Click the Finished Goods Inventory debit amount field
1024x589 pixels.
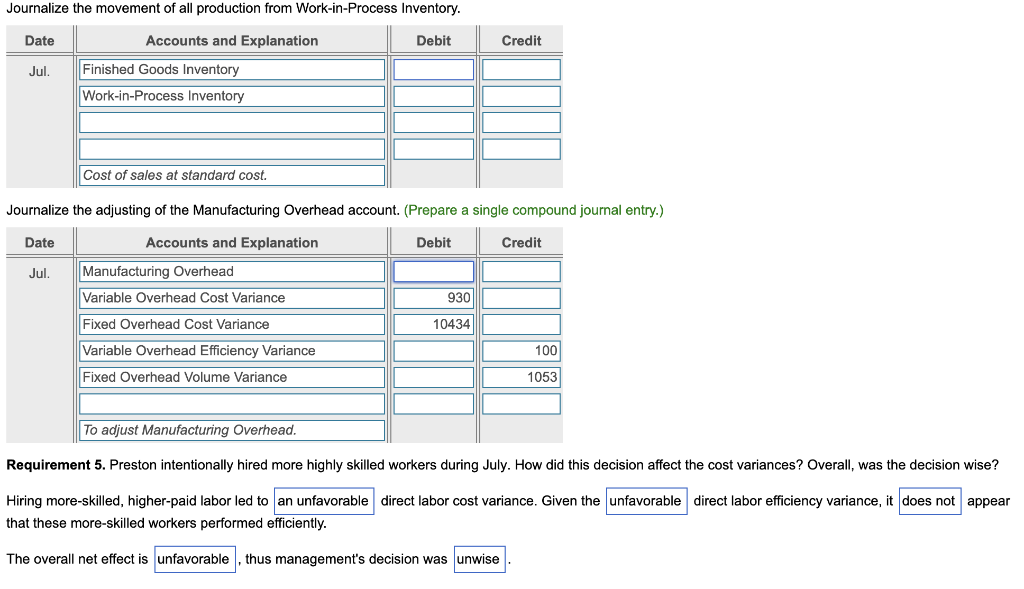tap(432, 69)
